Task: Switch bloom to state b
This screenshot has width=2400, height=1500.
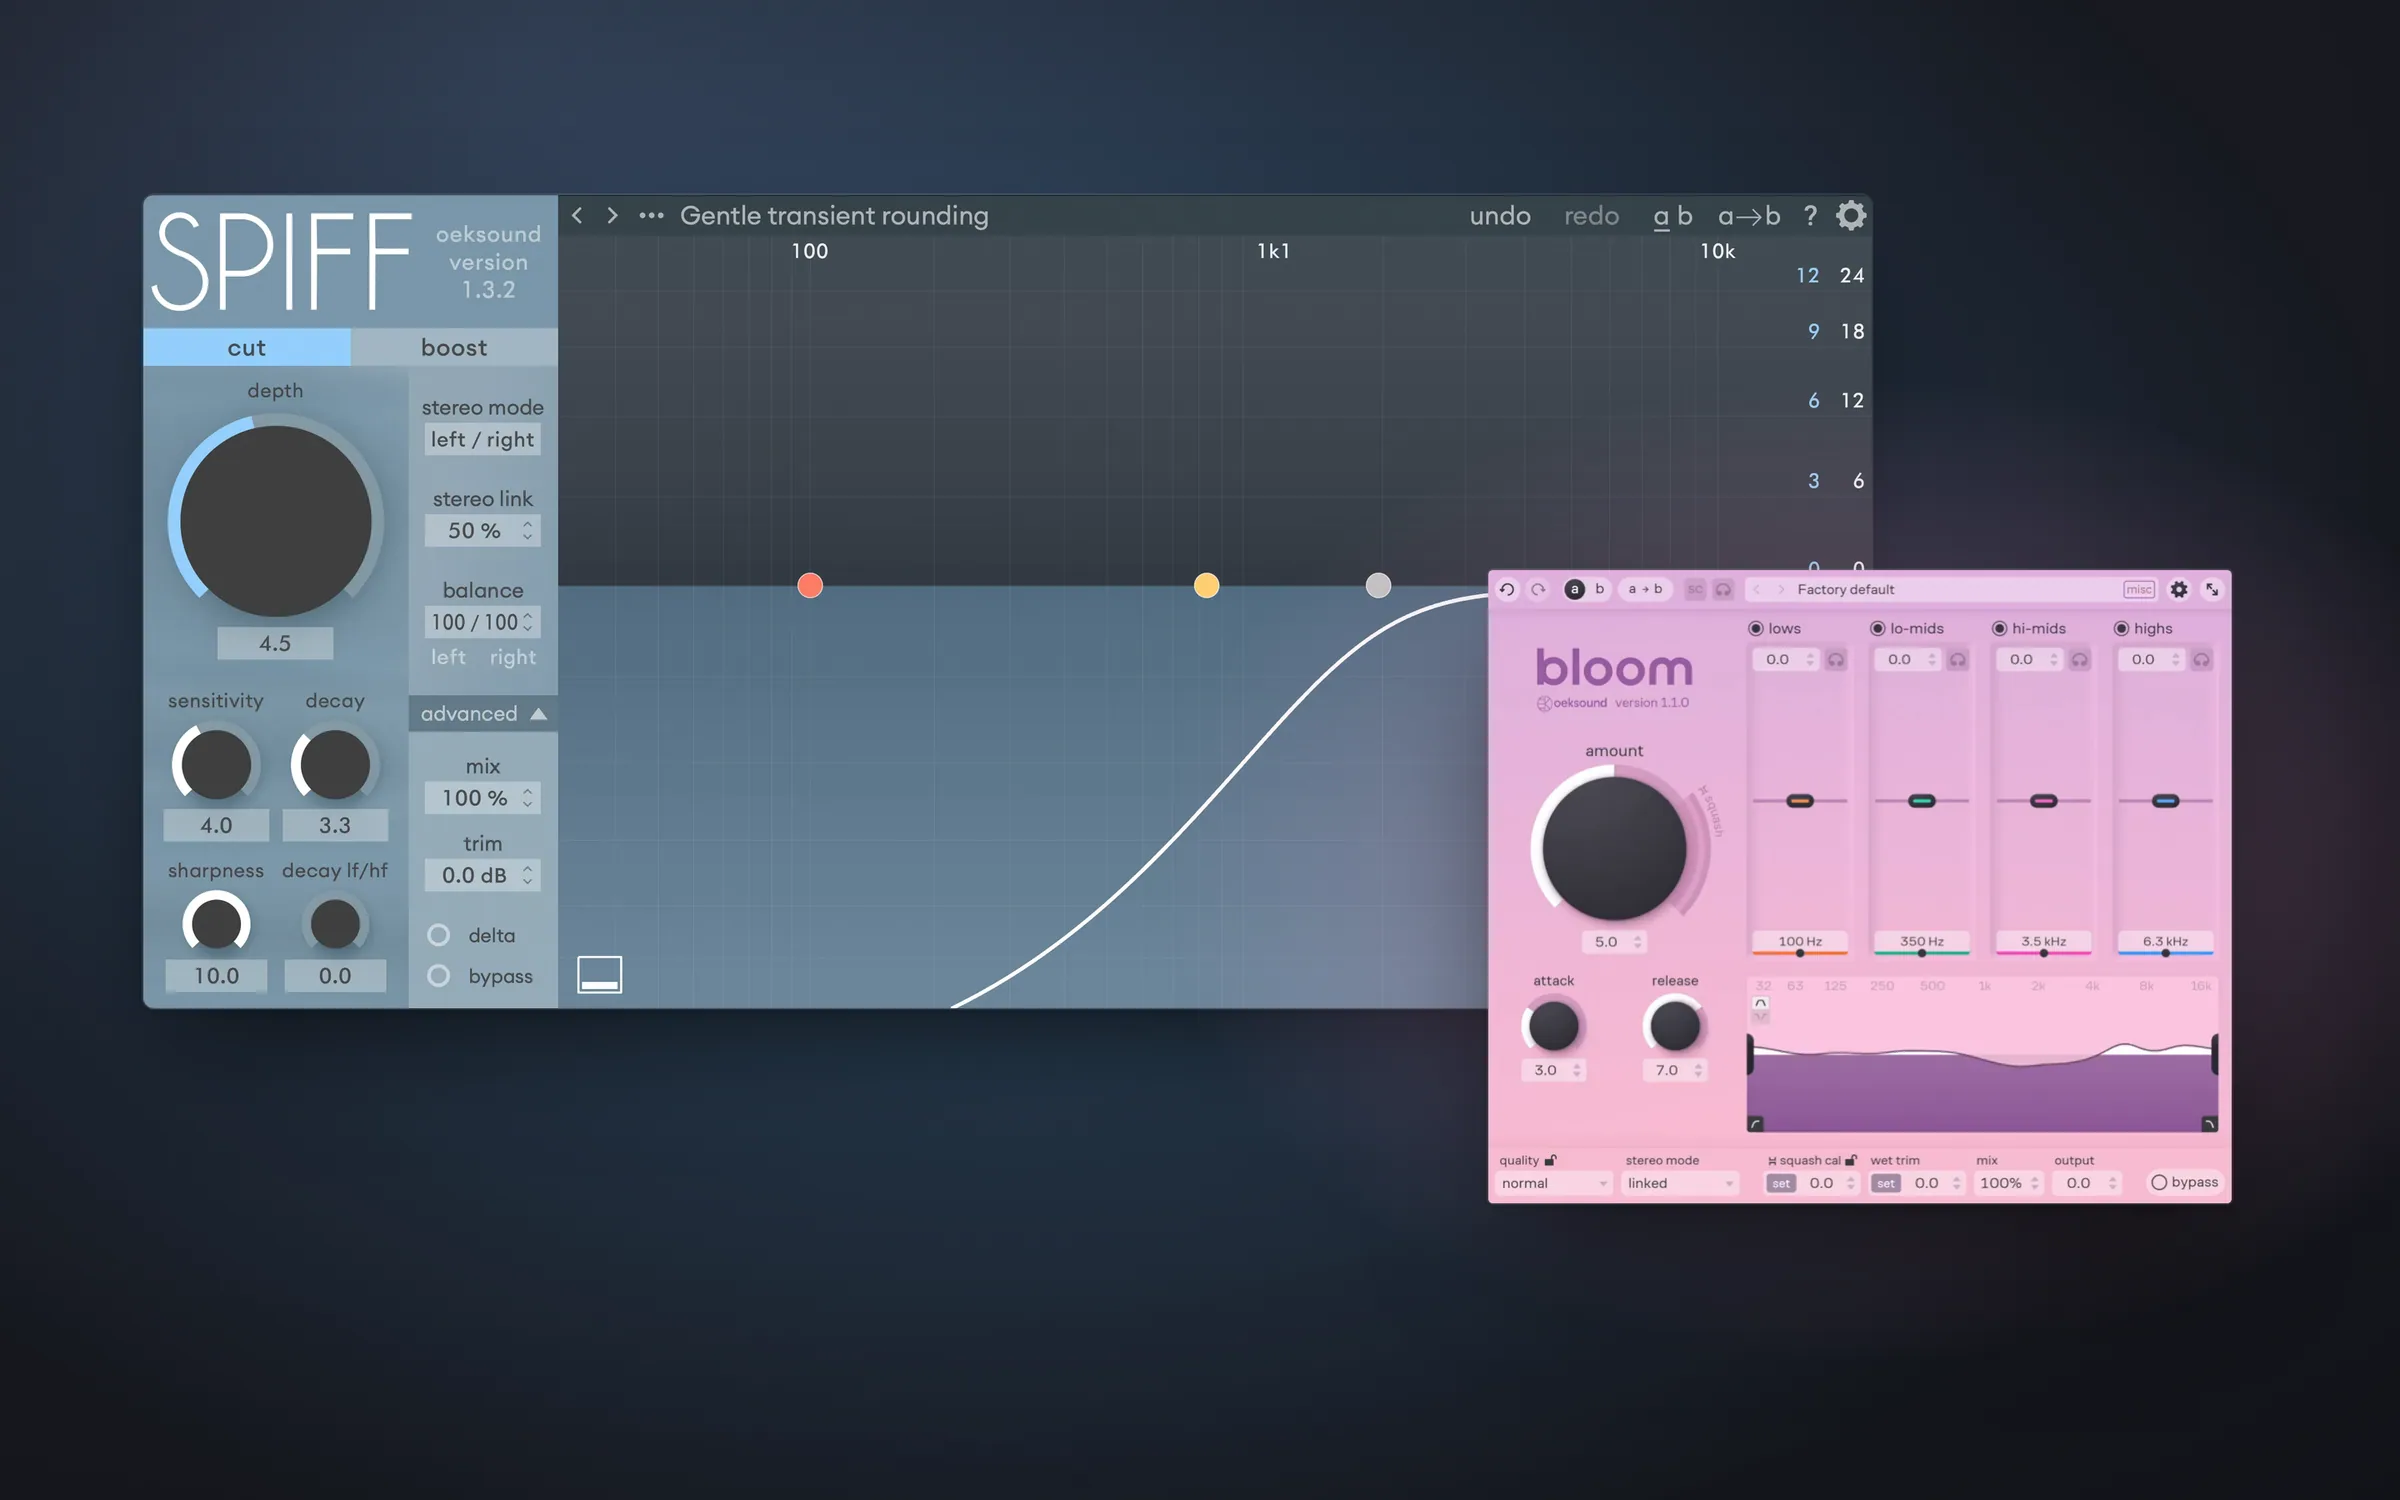Action: point(1600,589)
